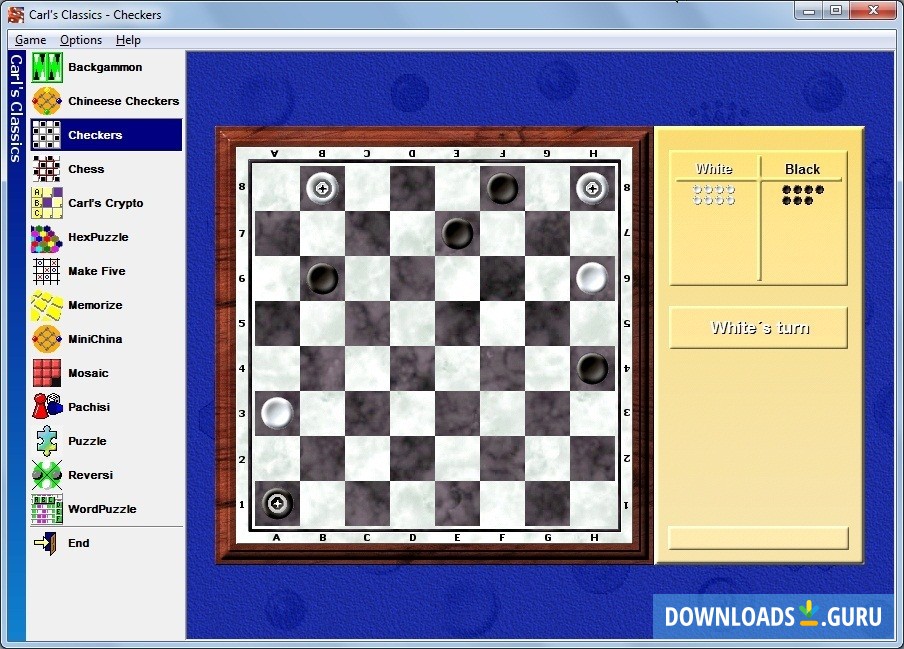Start Pachisi using its pawn icon

tap(47, 407)
